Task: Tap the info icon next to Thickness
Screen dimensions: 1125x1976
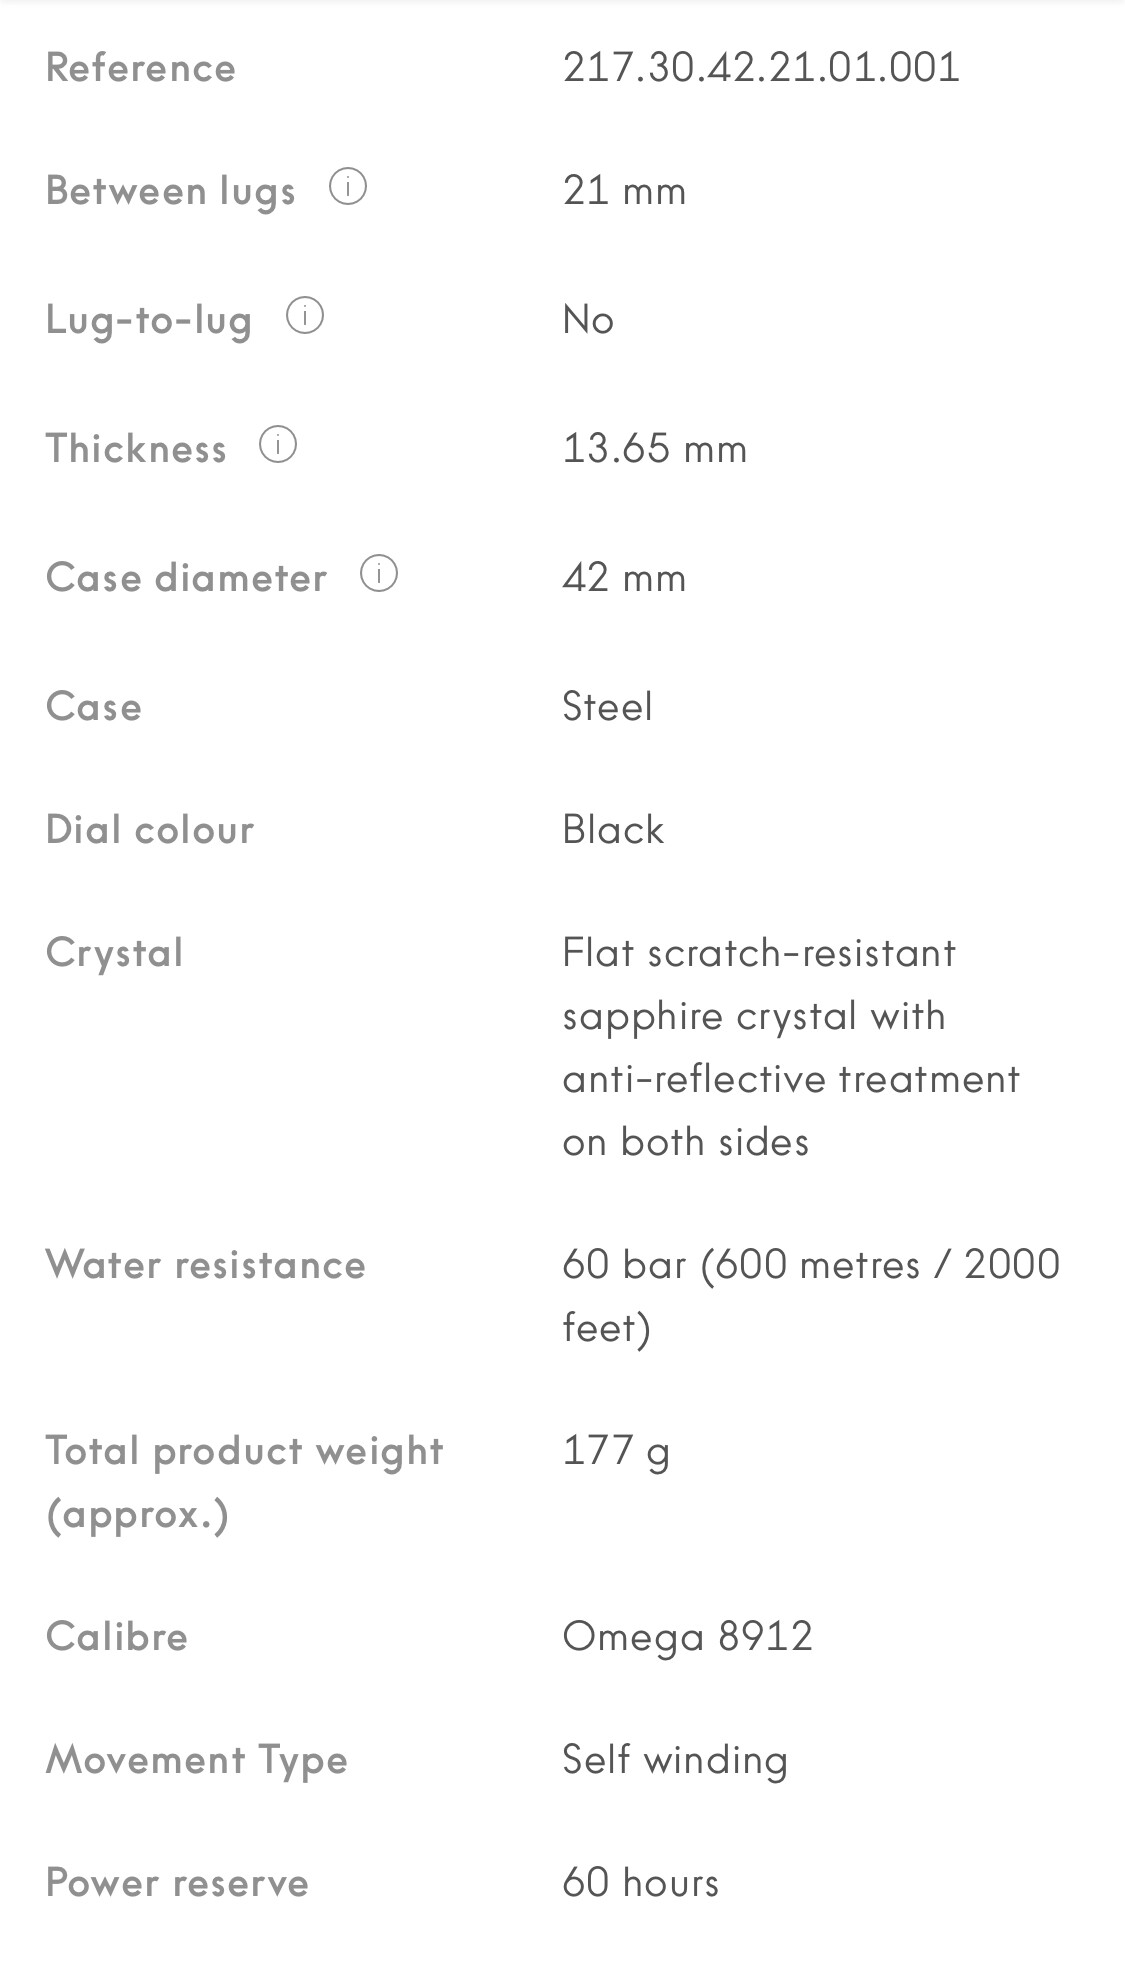Action: pyautogui.click(x=278, y=445)
